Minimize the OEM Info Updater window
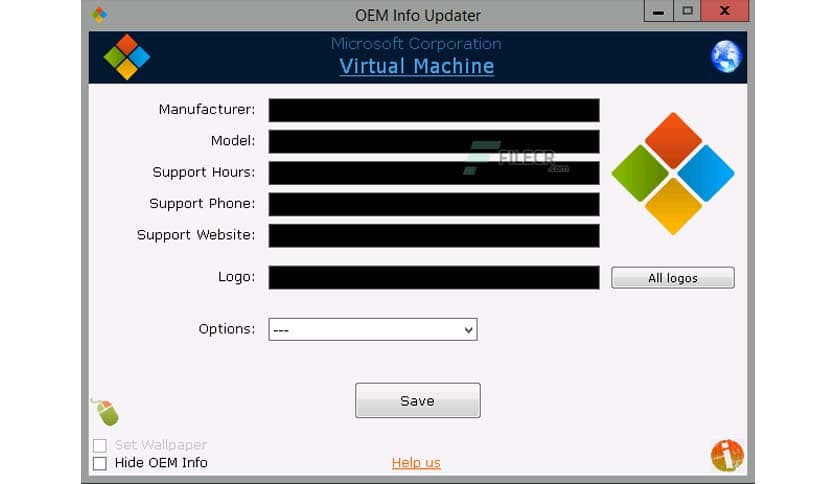This screenshot has width=836, height=484. 658,11
